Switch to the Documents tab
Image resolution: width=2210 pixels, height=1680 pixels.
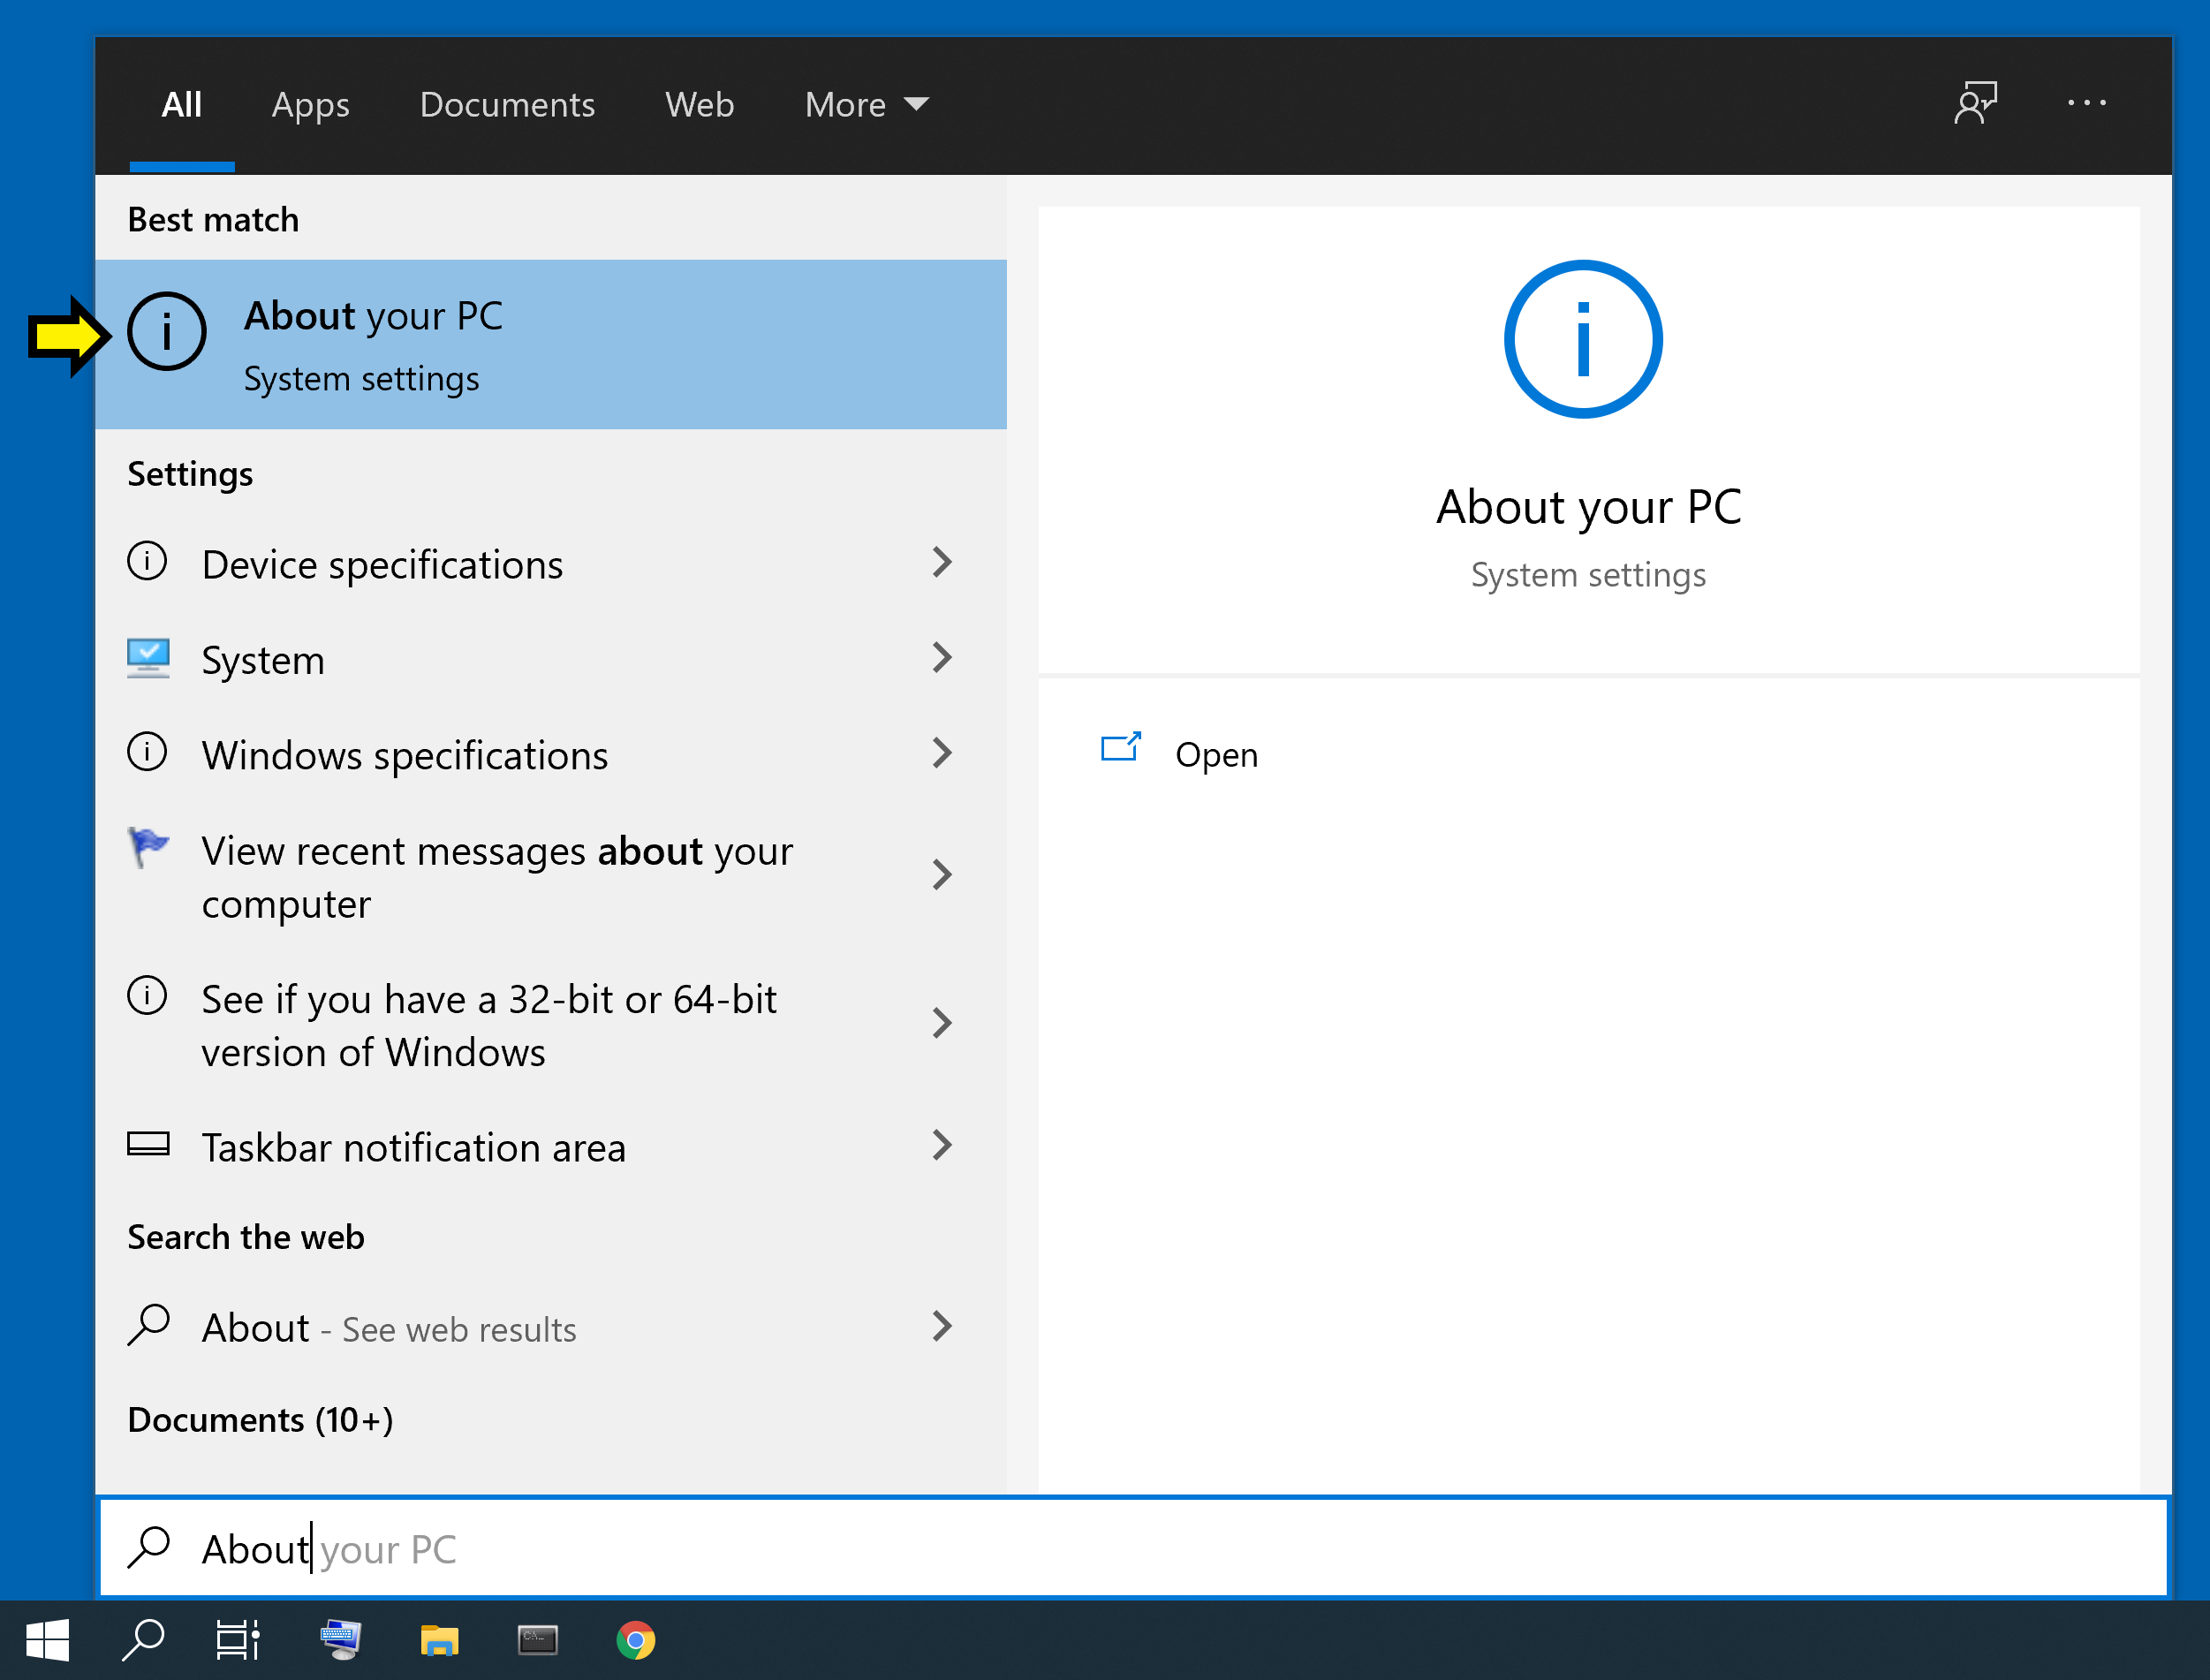[507, 105]
